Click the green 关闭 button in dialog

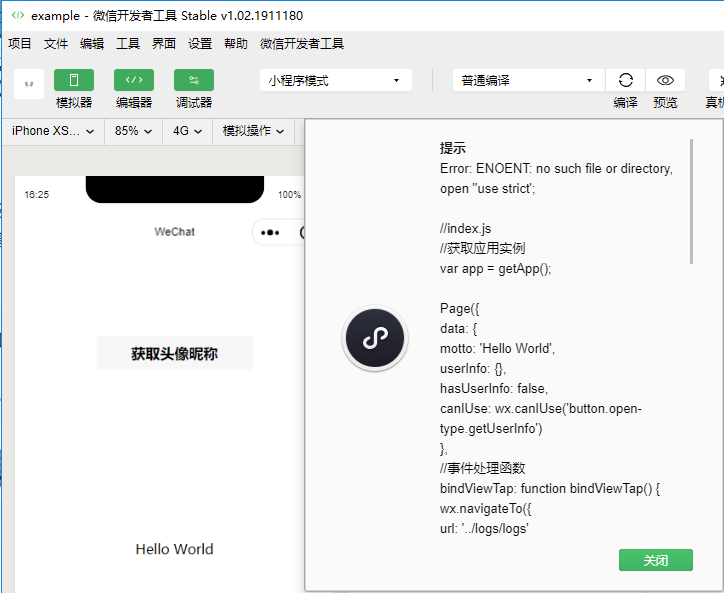656,560
